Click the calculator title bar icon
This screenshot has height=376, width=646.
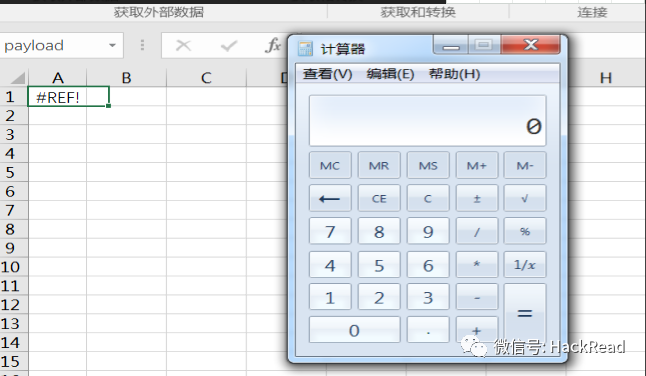click(x=305, y=49)
